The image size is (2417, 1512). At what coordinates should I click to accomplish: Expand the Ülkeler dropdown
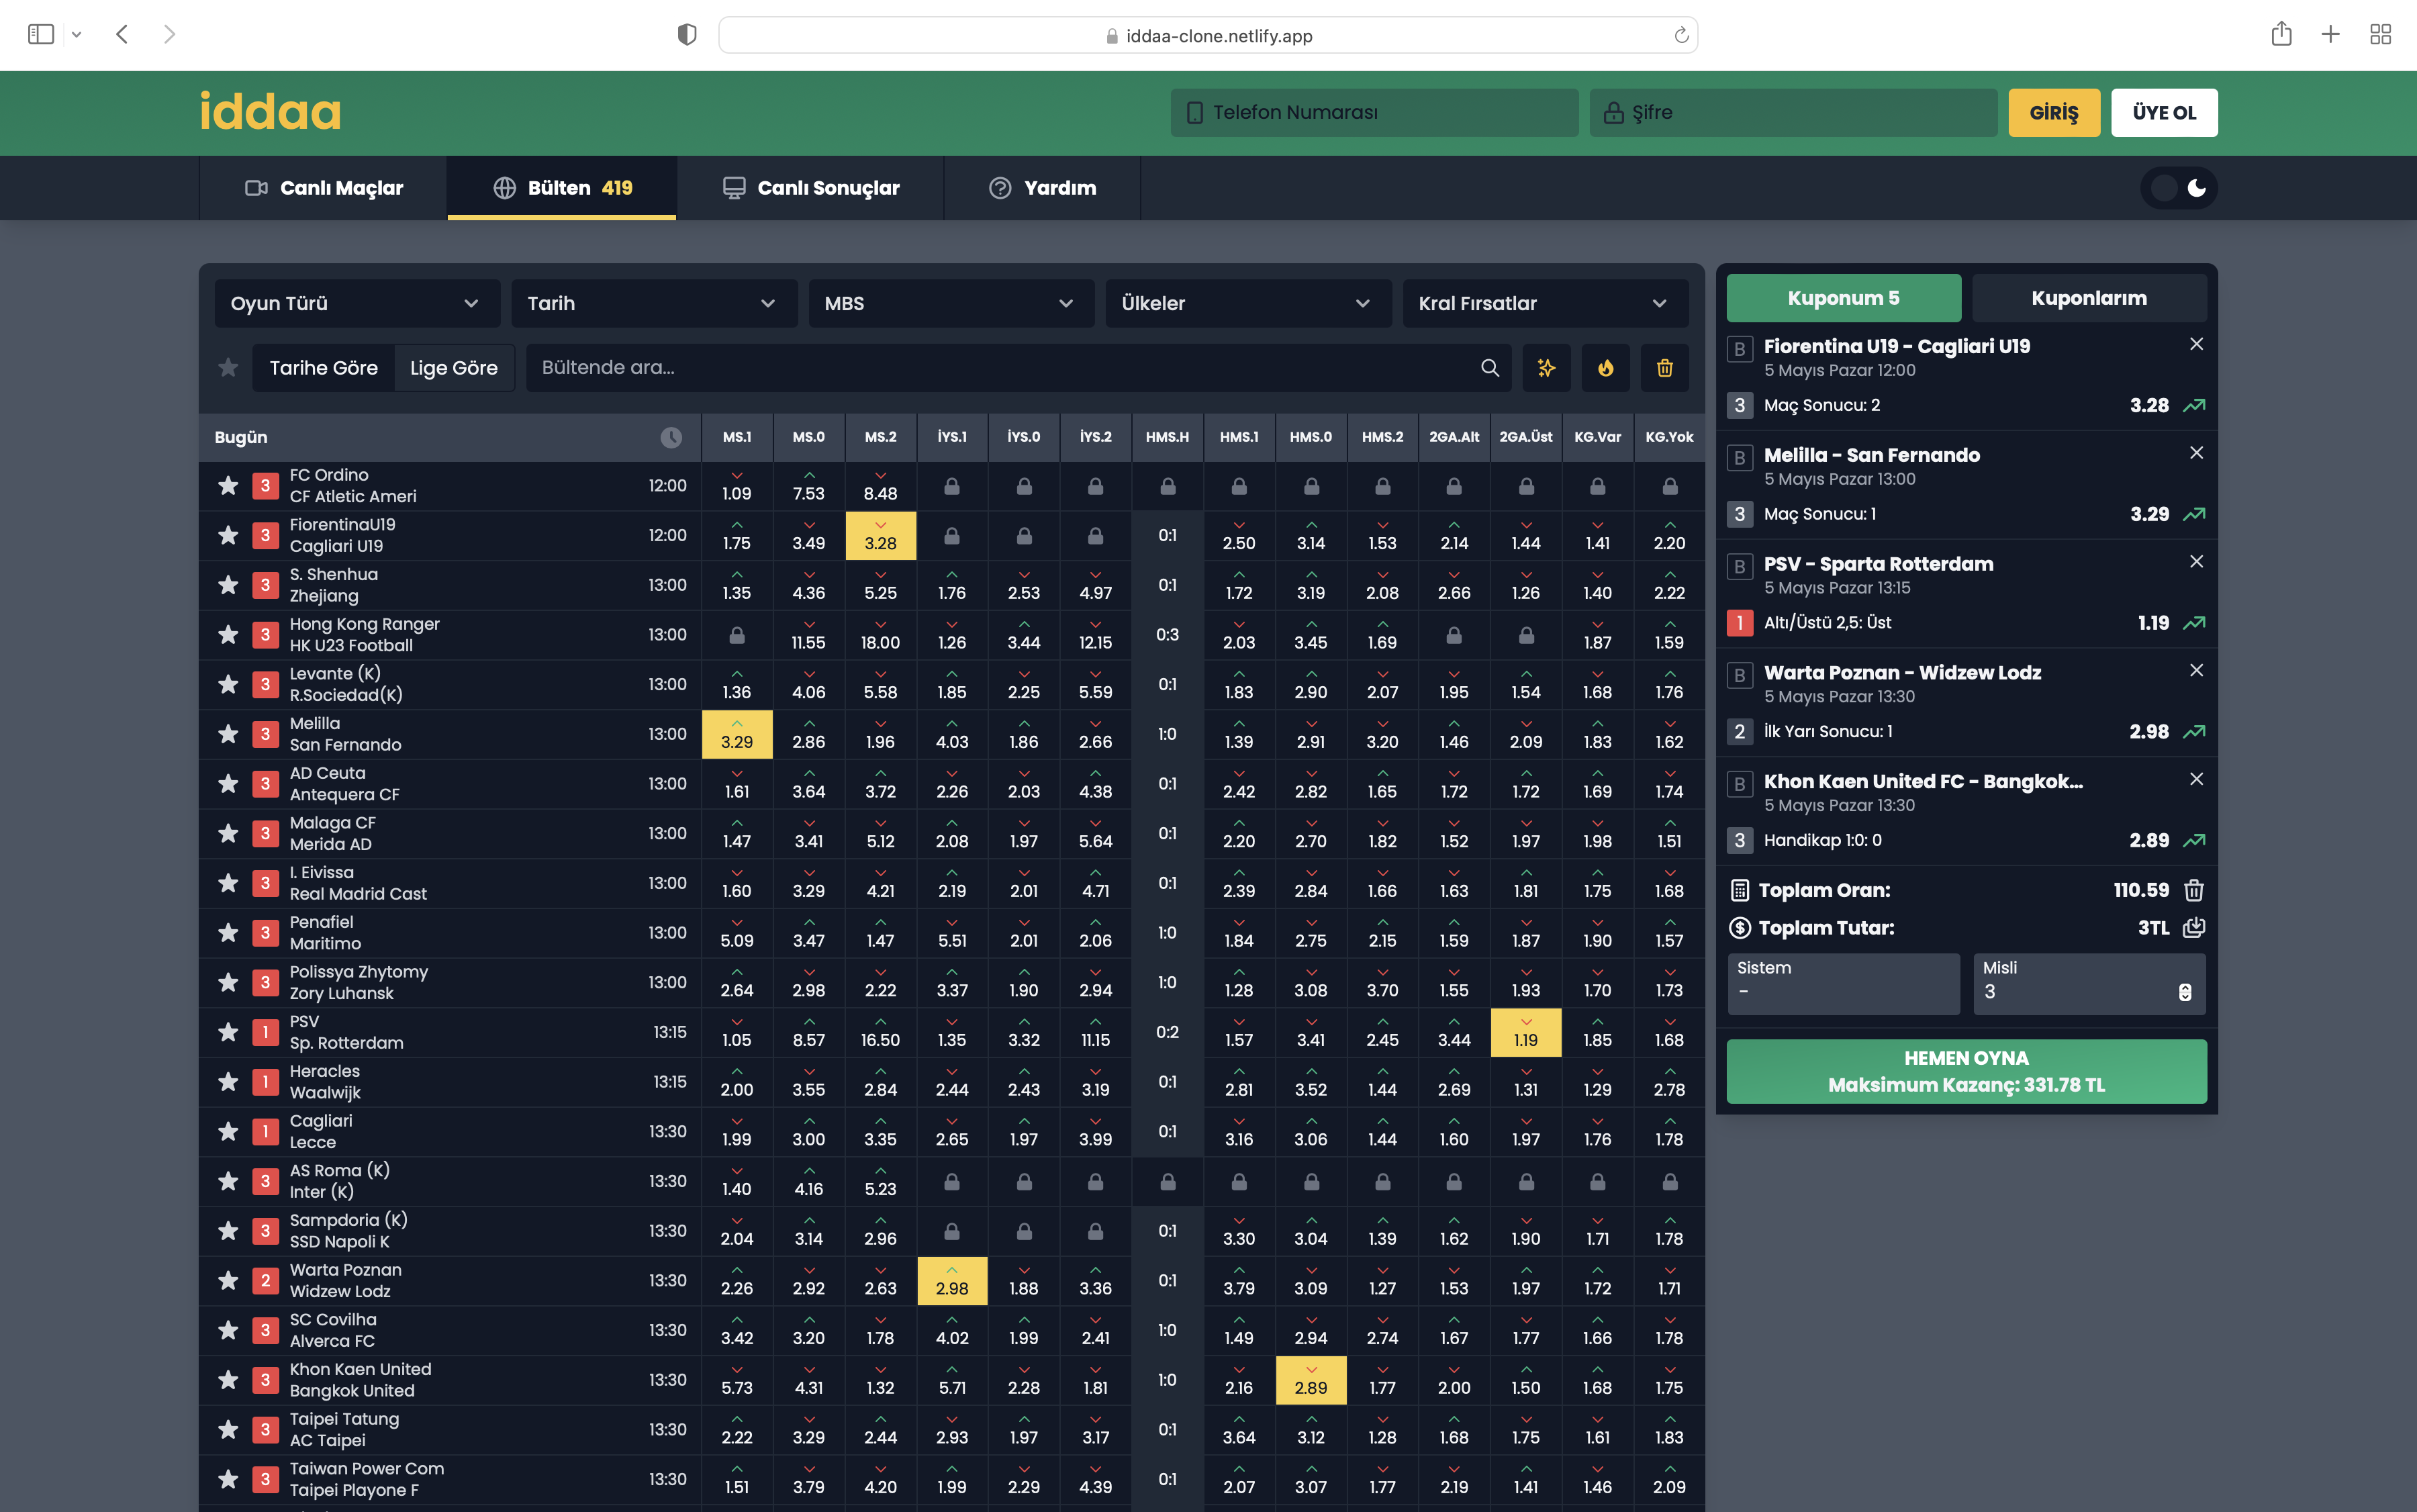(1247, 303)
